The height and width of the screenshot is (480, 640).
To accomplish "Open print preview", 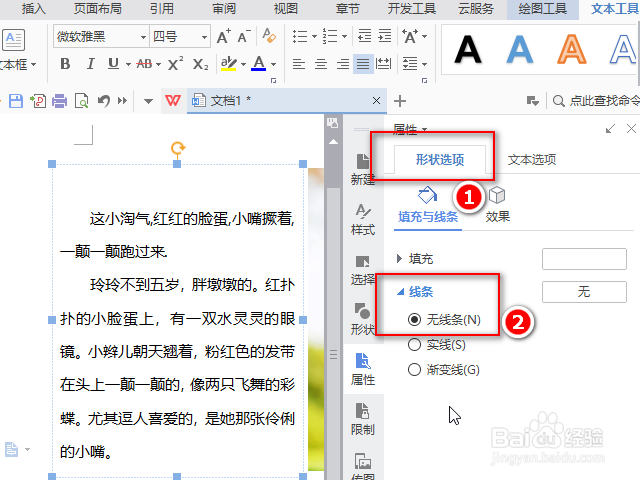I will click(82, 100).
